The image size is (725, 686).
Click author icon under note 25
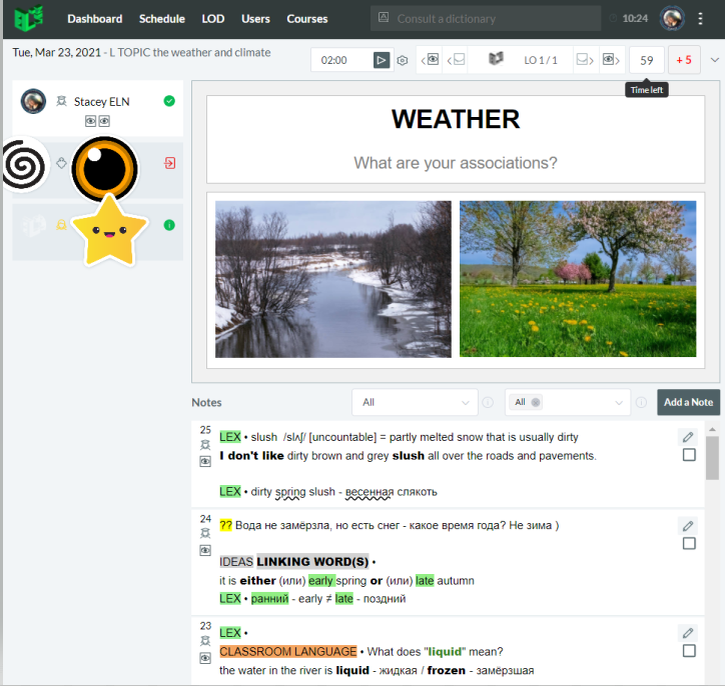[205, 445]
